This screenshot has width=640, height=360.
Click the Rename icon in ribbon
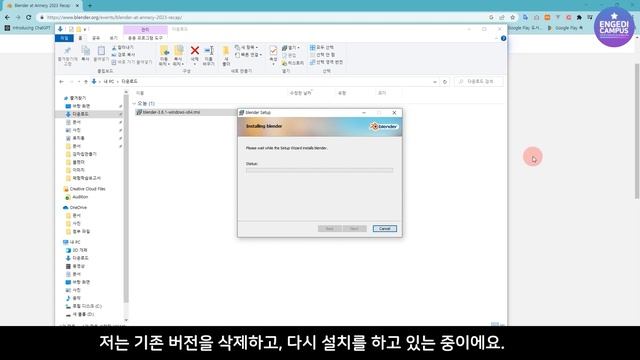click(209, 51)
